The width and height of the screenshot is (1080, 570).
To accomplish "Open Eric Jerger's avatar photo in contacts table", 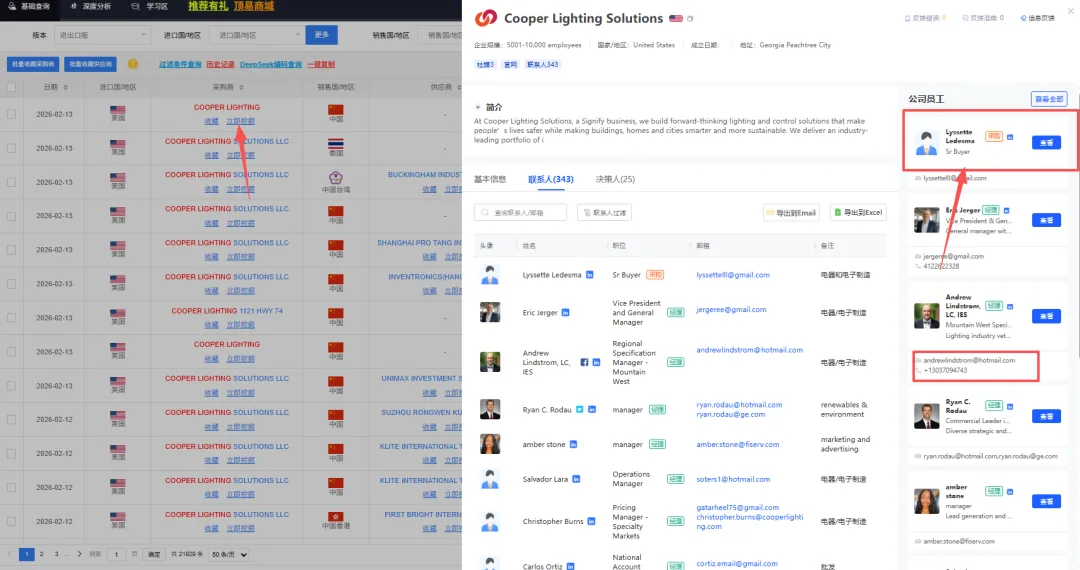I will click(490, 313).
